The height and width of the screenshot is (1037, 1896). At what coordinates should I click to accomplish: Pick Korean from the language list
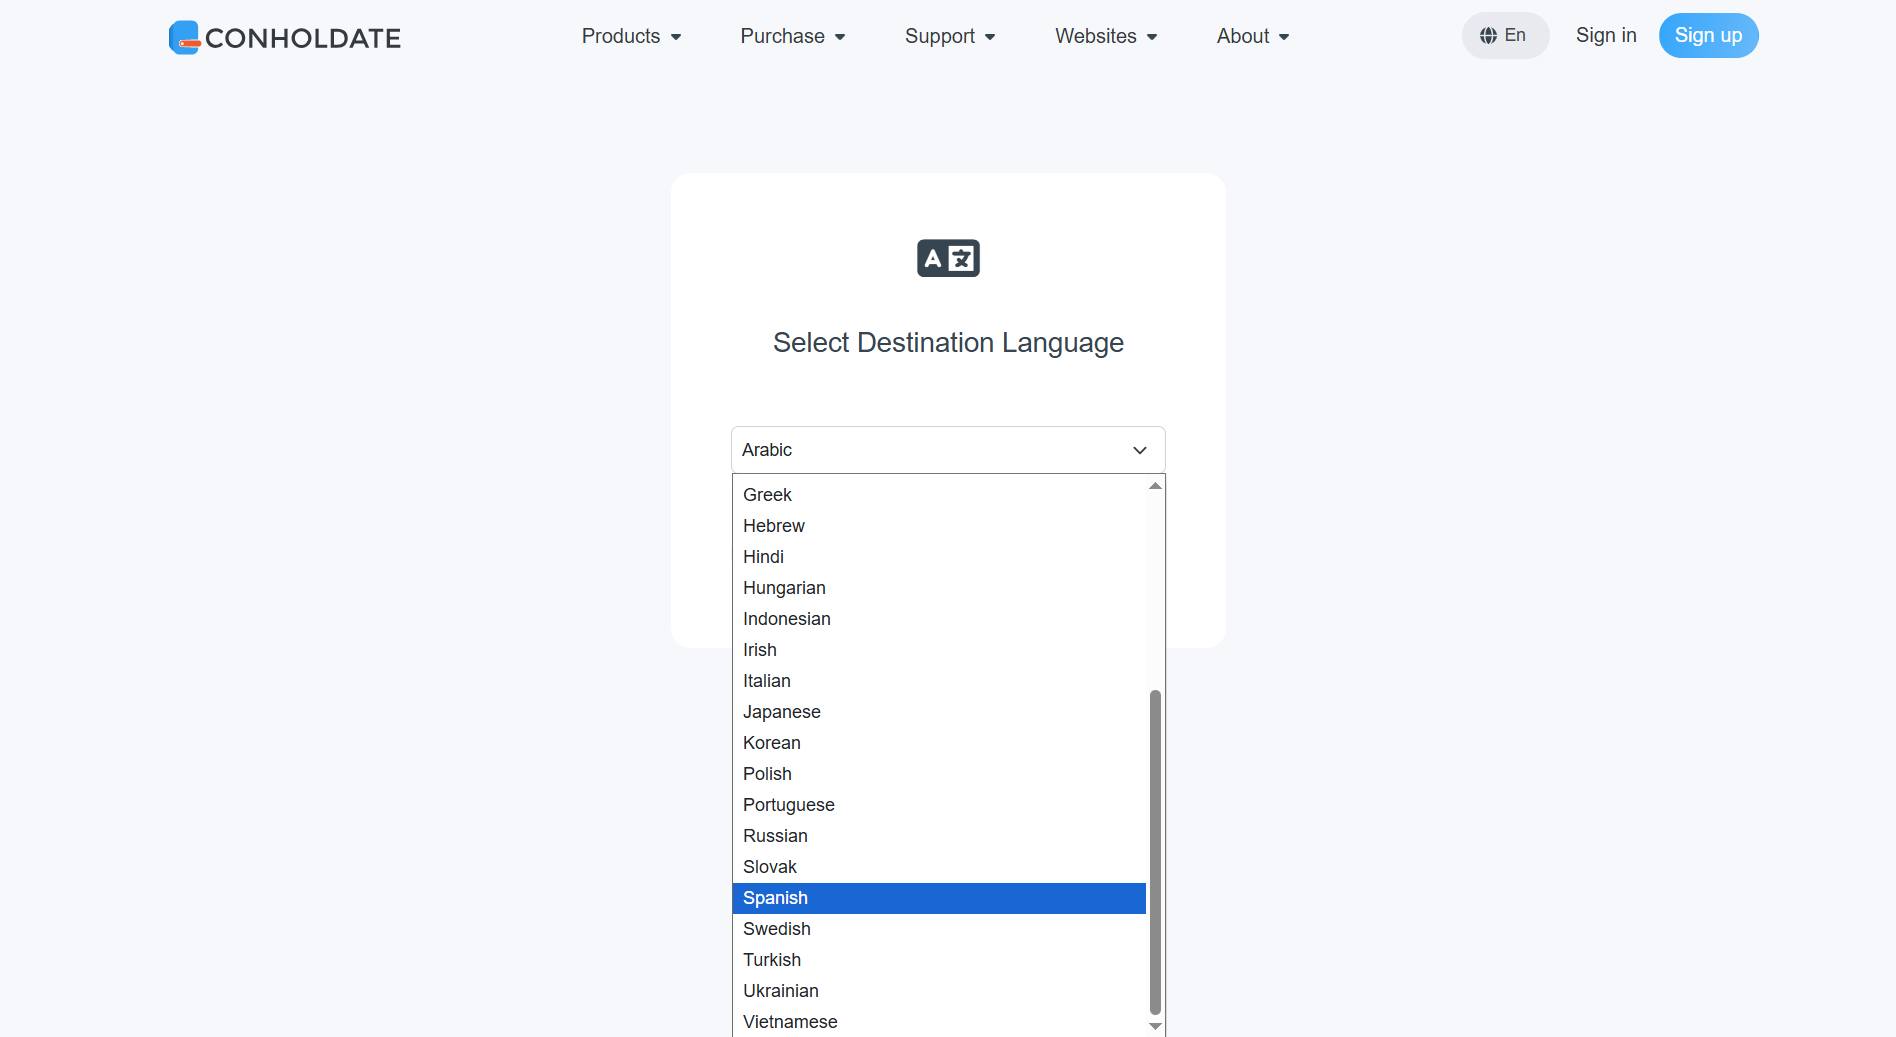[x=939, y=743]
